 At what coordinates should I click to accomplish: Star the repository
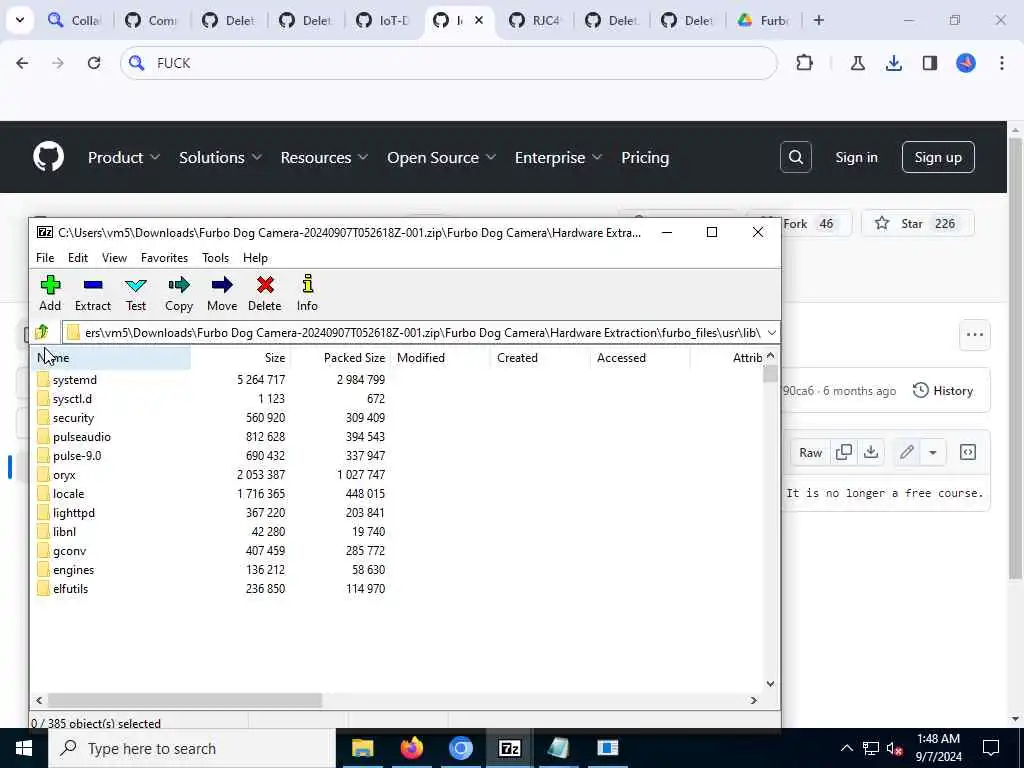point(918,223)
